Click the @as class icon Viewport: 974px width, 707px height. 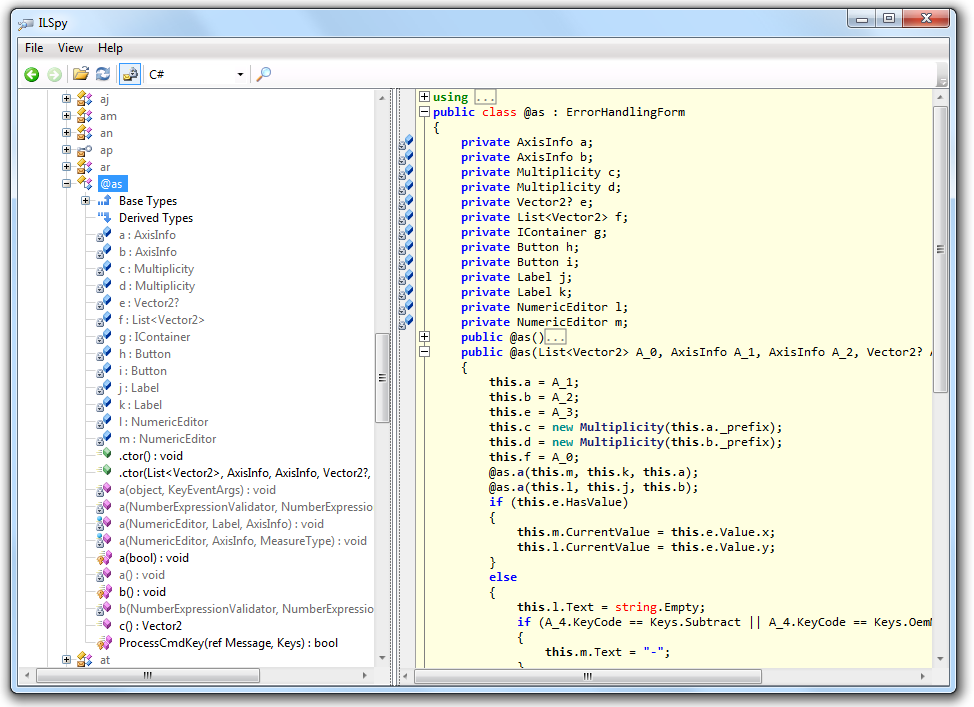(x=84, y=183)
